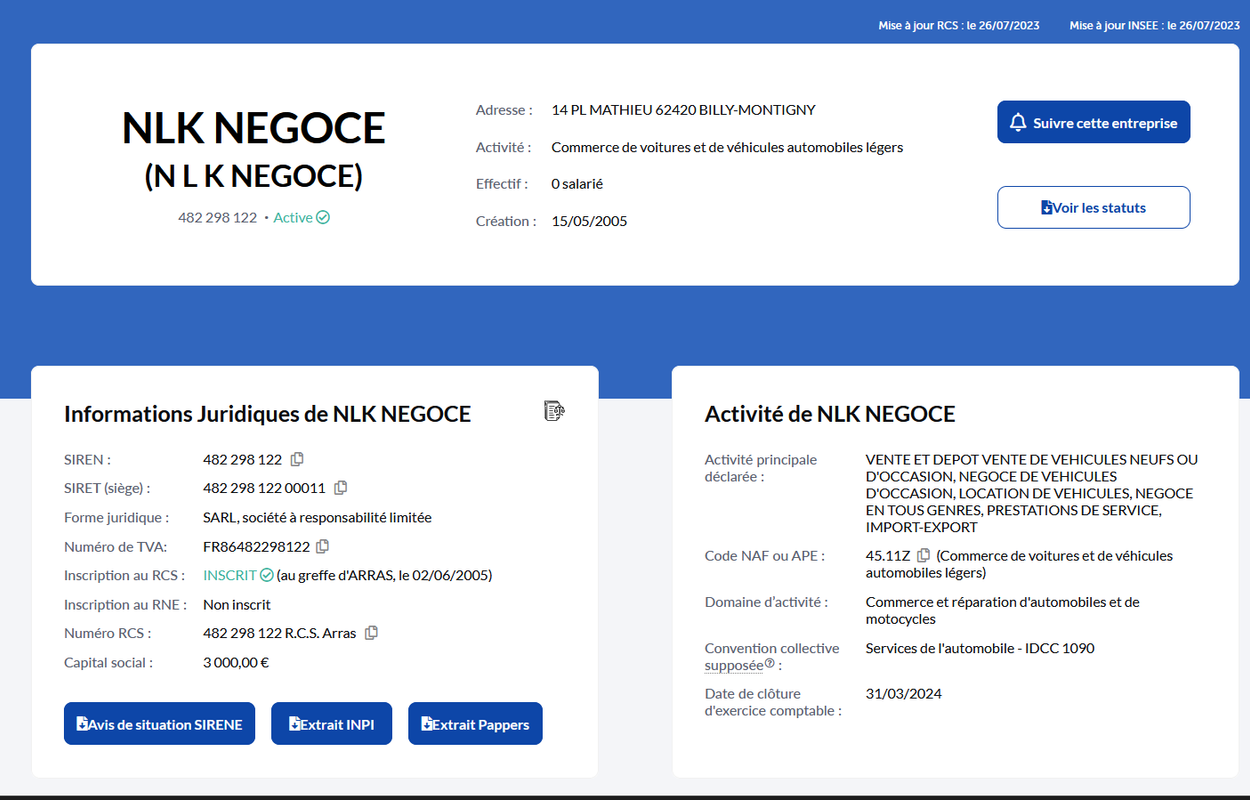Copy the Numéro RCS Arras value
The height and width of the screenshot is (800, 1250).
coord(371,632)
